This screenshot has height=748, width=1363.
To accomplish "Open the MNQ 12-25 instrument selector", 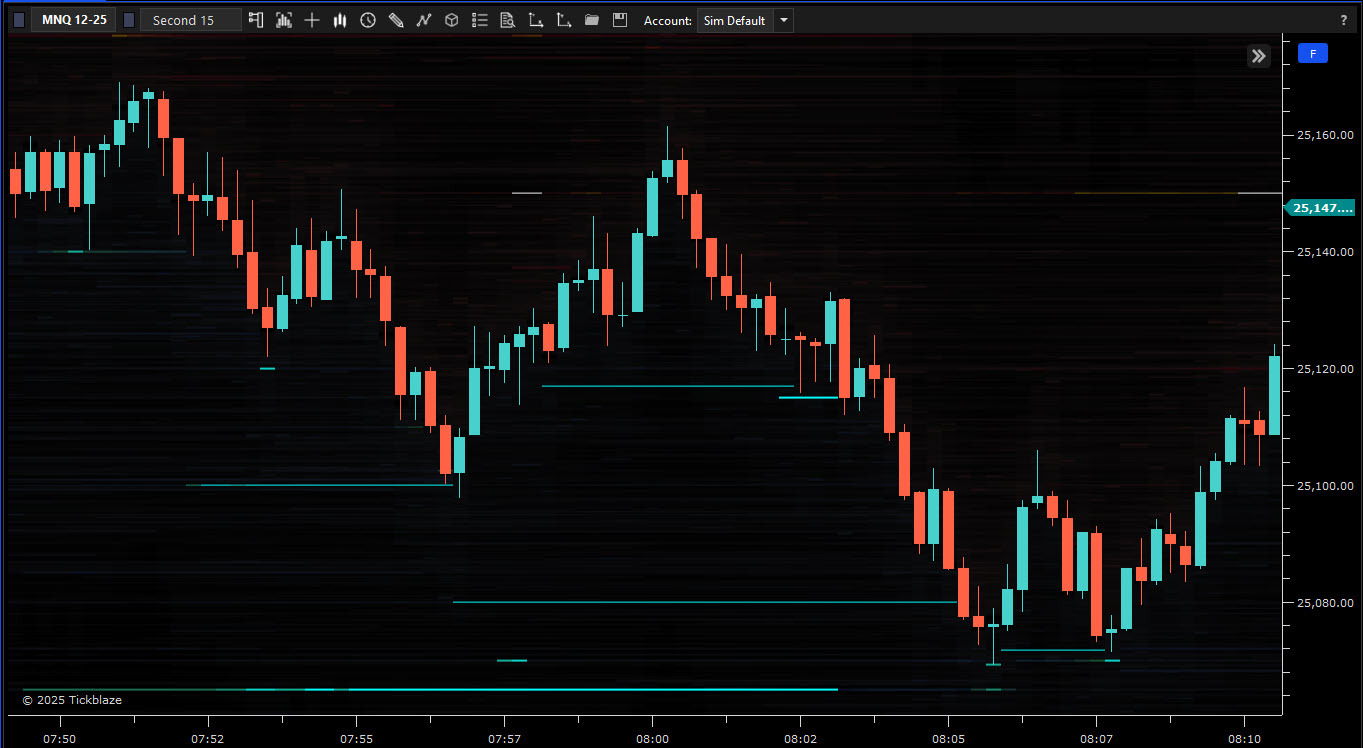I will 73,20.
